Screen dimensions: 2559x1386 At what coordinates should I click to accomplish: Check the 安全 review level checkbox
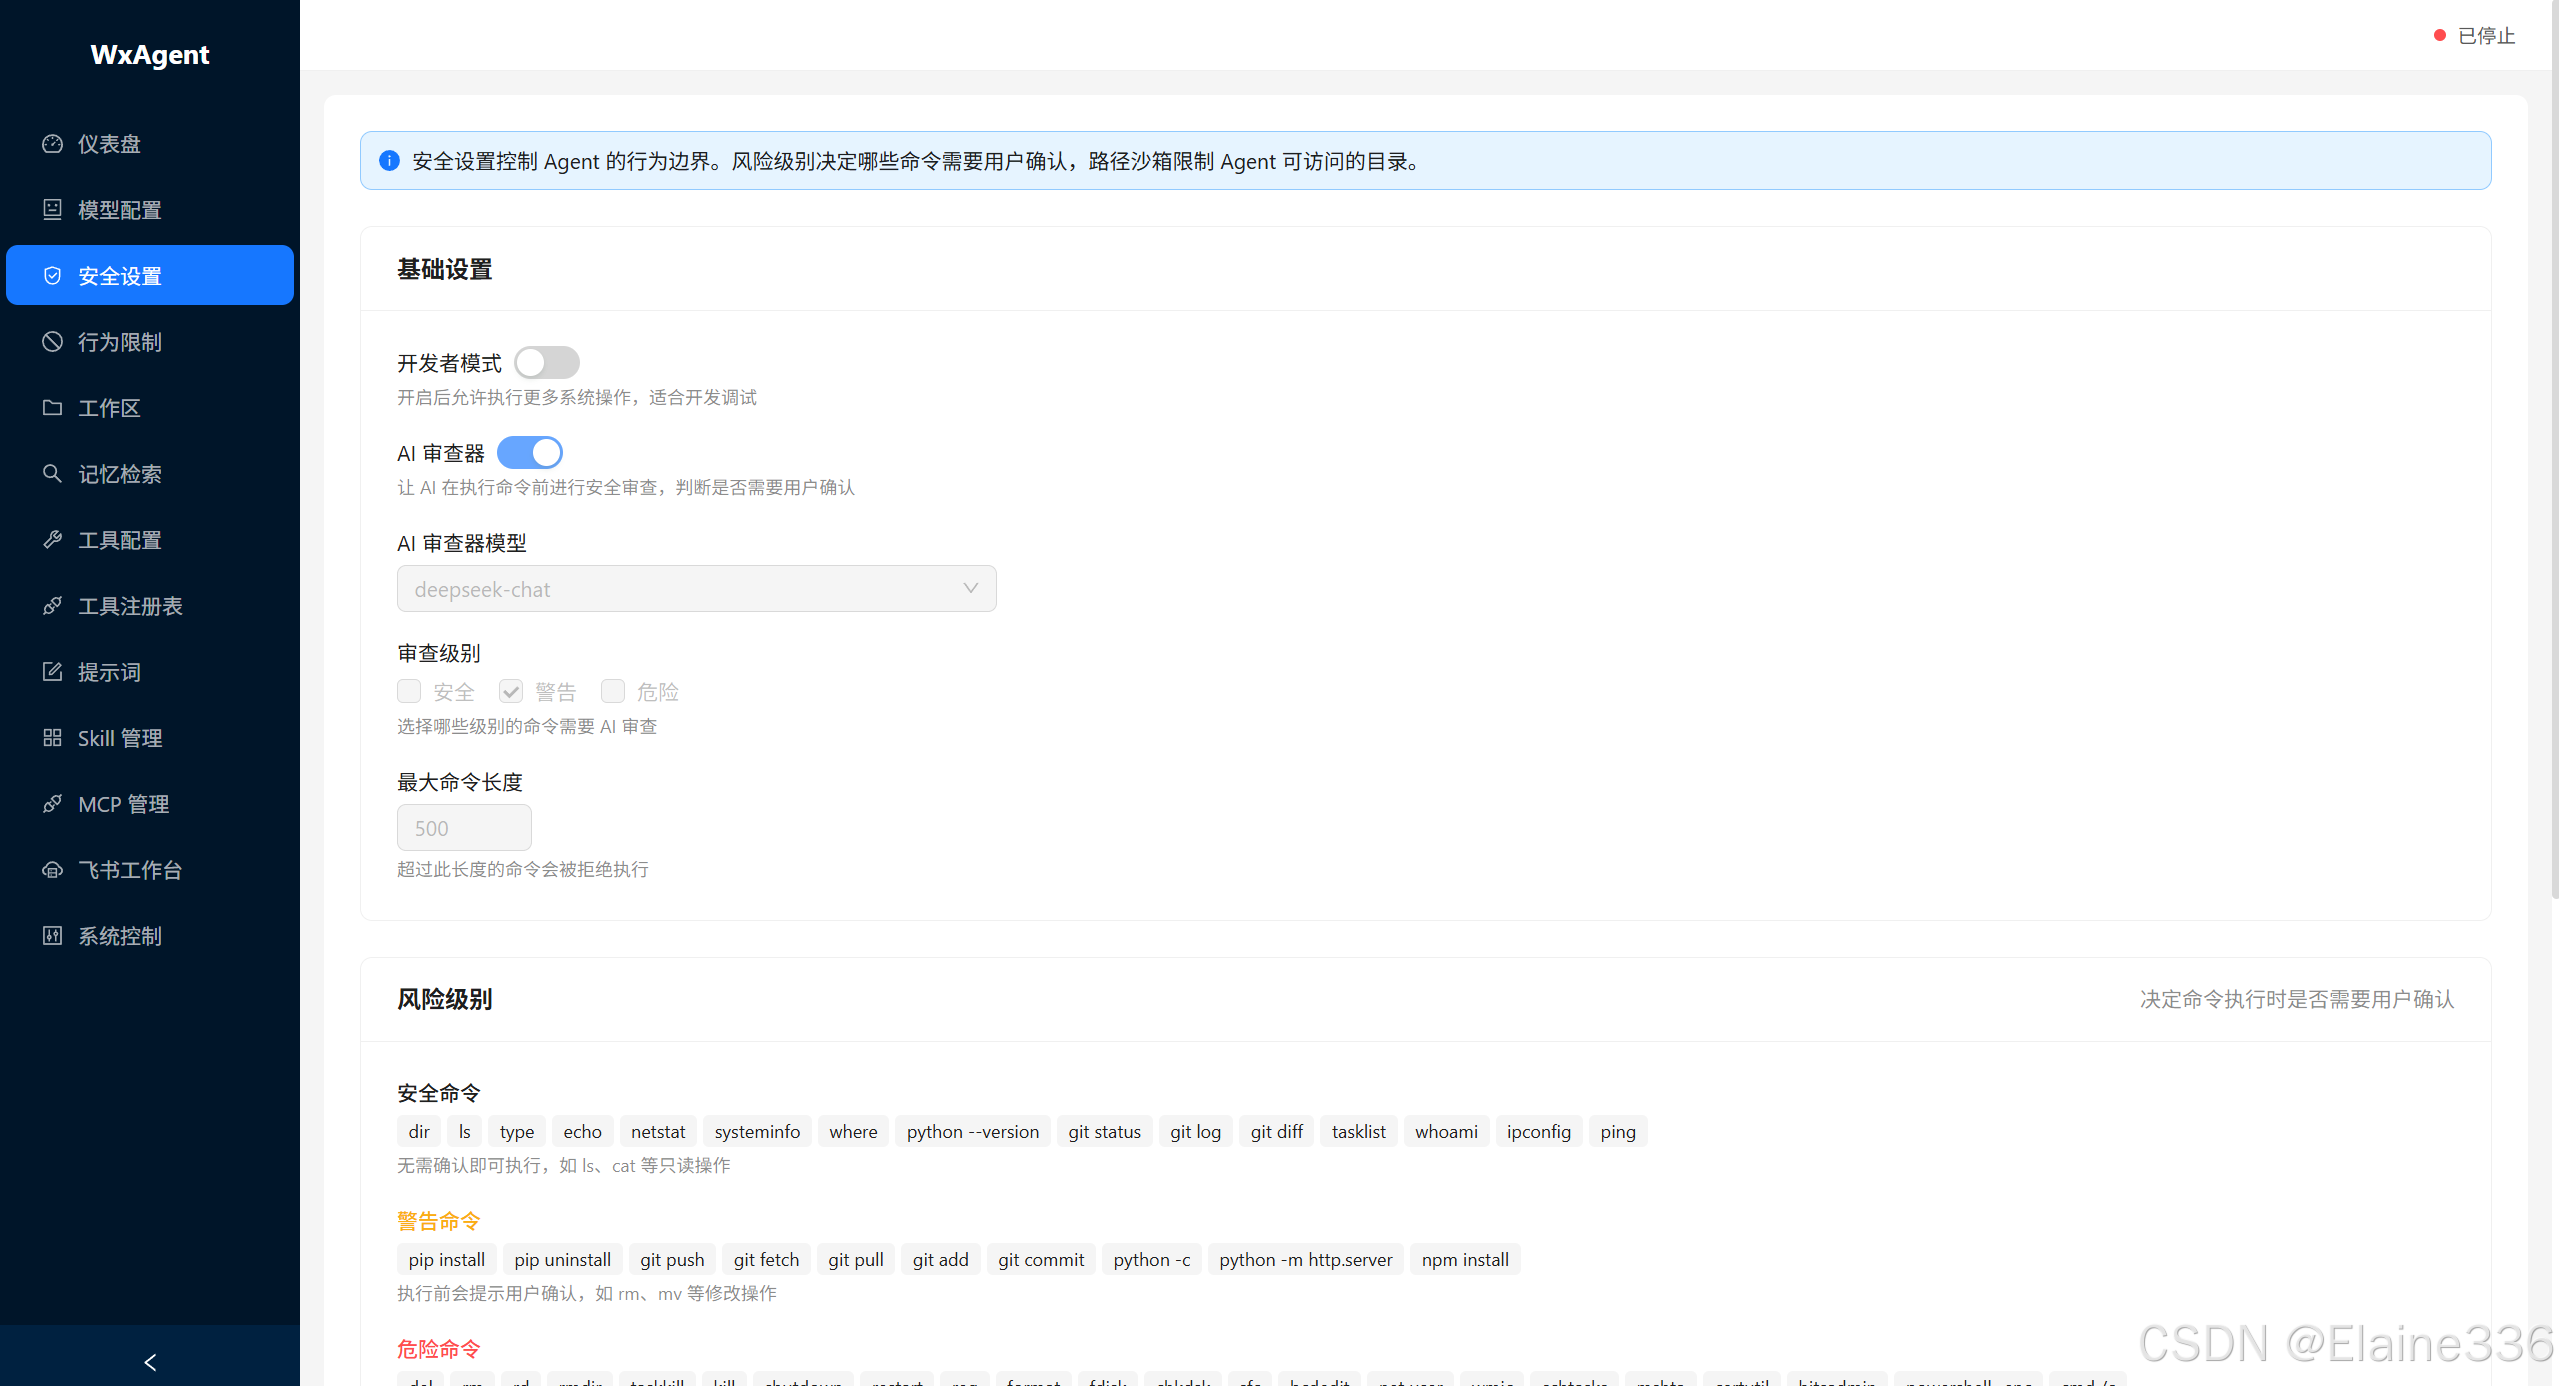coord(409,691)
